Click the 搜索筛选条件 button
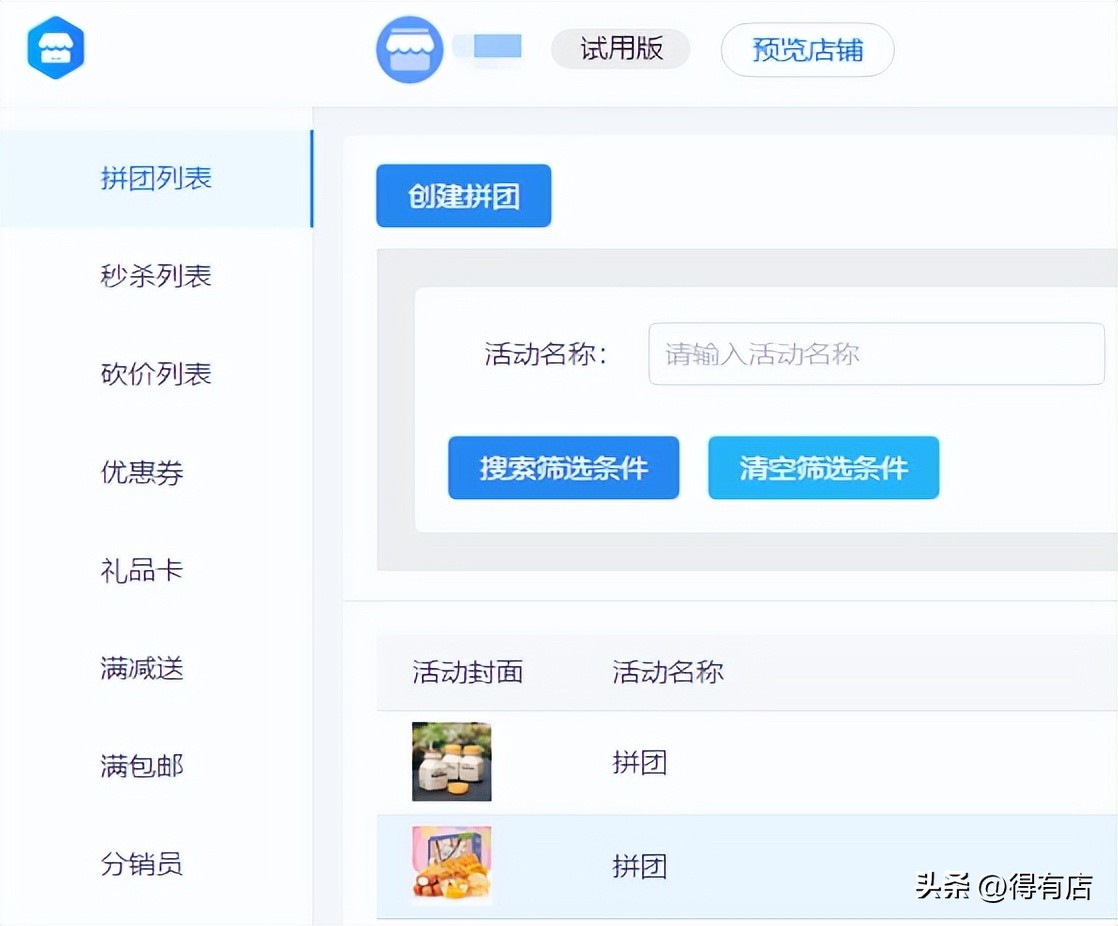 click(563, 467)
